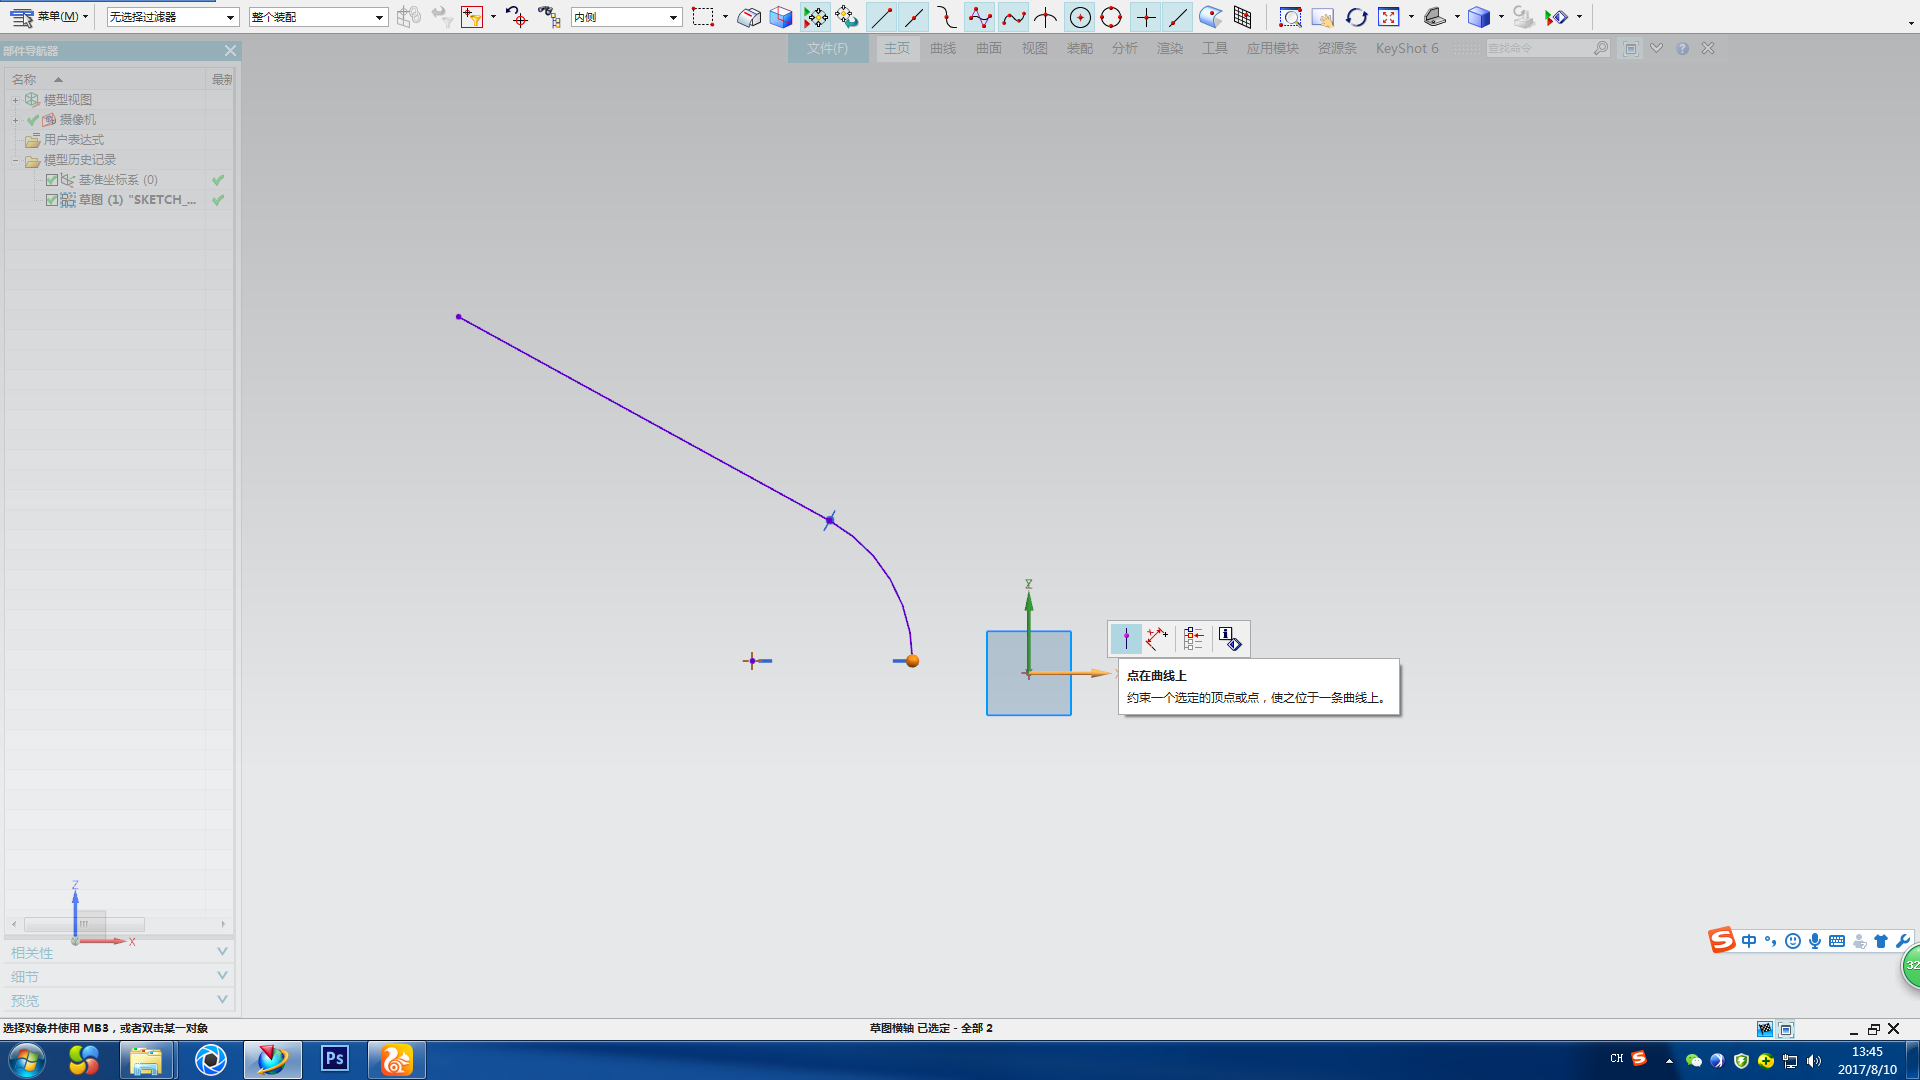The height and width of the screenshot is (1080, 1920).
Task: Uncheck the 基准坐标系 (0) checkbox
Action: point(52,180)
